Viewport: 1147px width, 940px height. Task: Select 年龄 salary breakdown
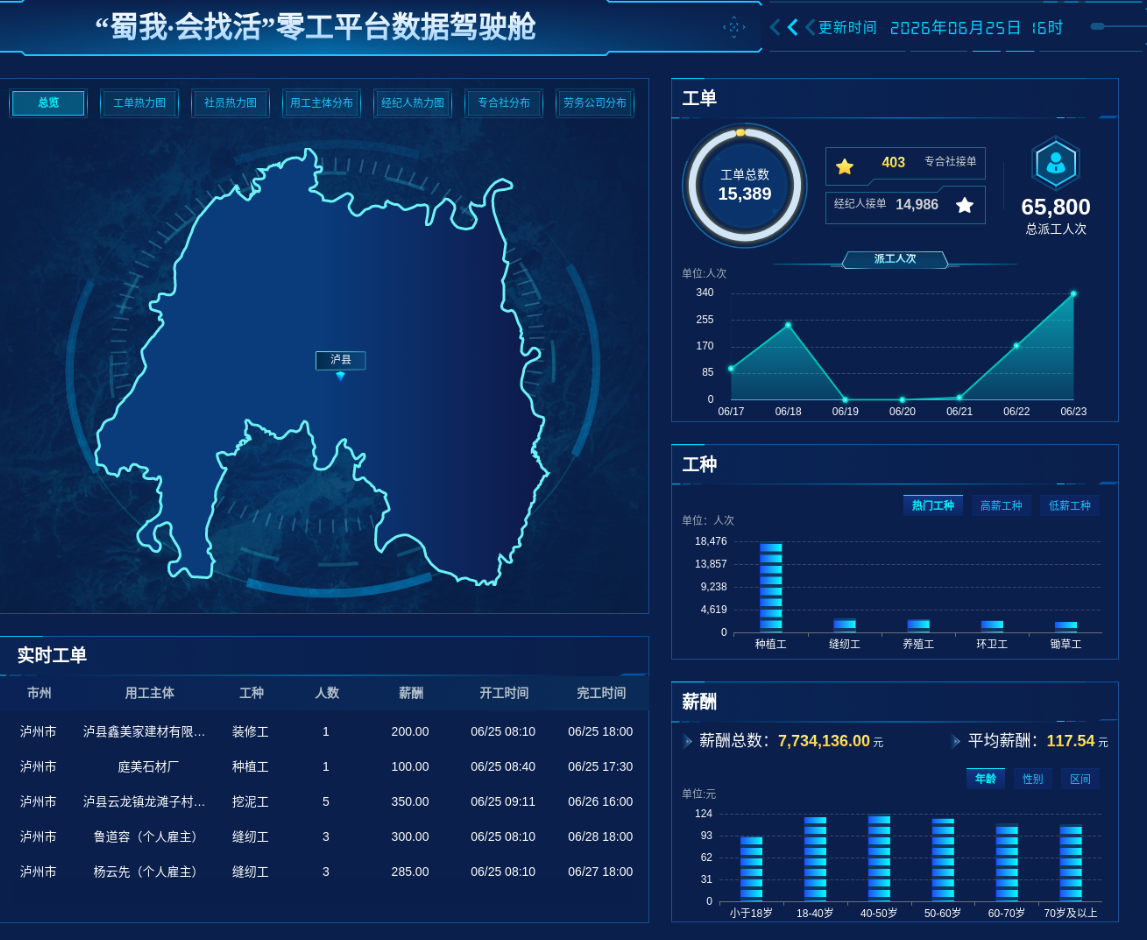tap(985, 778)
